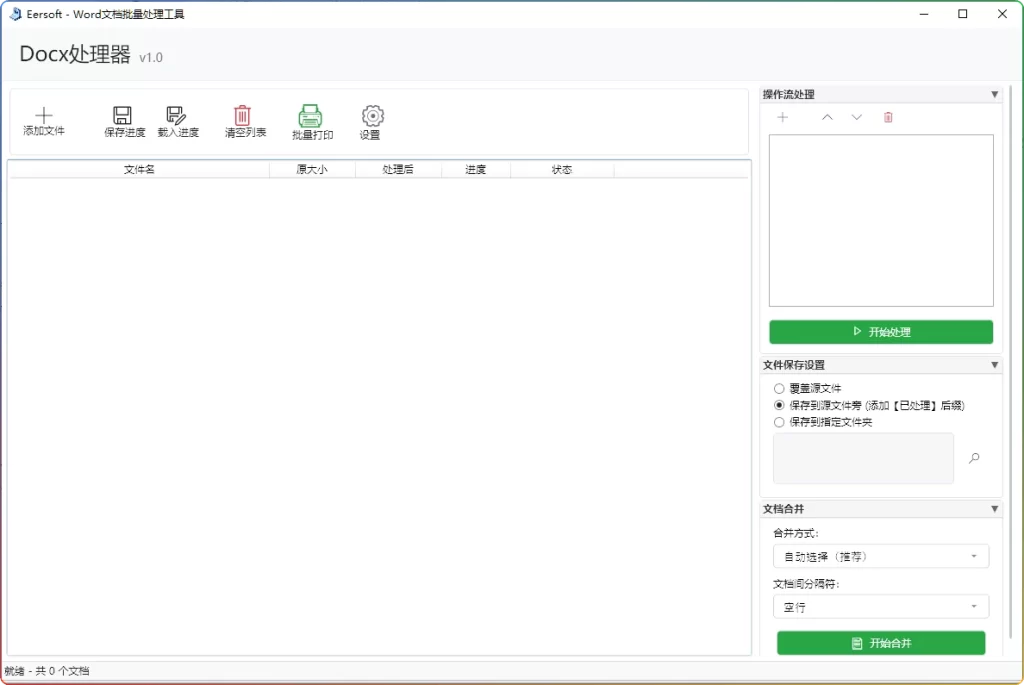
Task: Add a step with the operation flow plus icon
Action: (783, 117)
